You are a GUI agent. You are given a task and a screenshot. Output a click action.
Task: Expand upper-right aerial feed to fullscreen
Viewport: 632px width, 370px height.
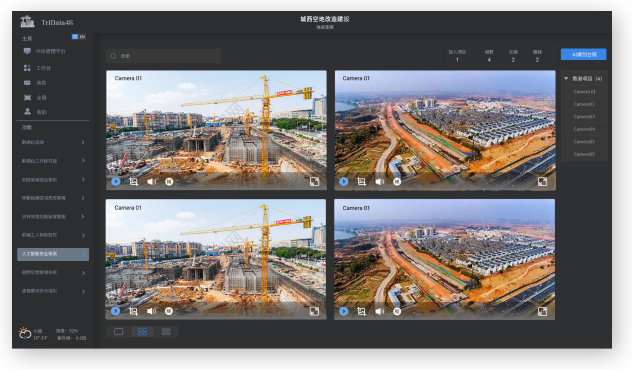click(x=543, y=182)
